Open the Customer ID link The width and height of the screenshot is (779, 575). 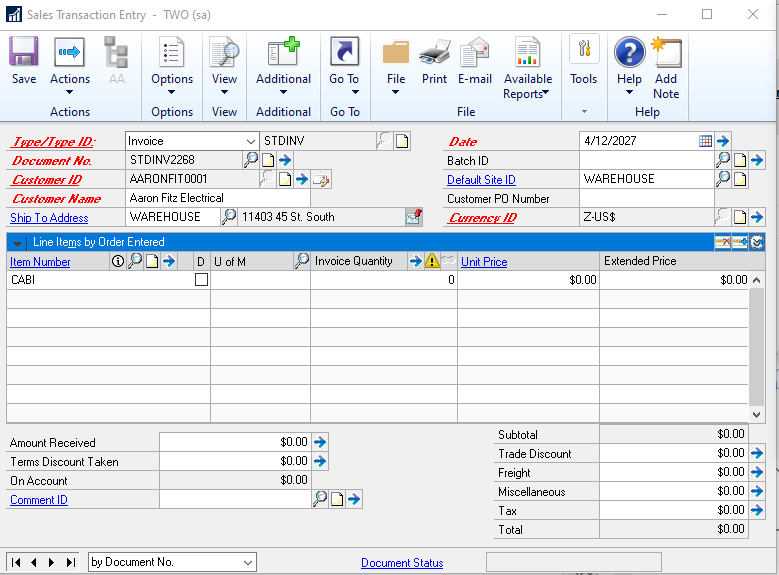(x=46, y=179)
